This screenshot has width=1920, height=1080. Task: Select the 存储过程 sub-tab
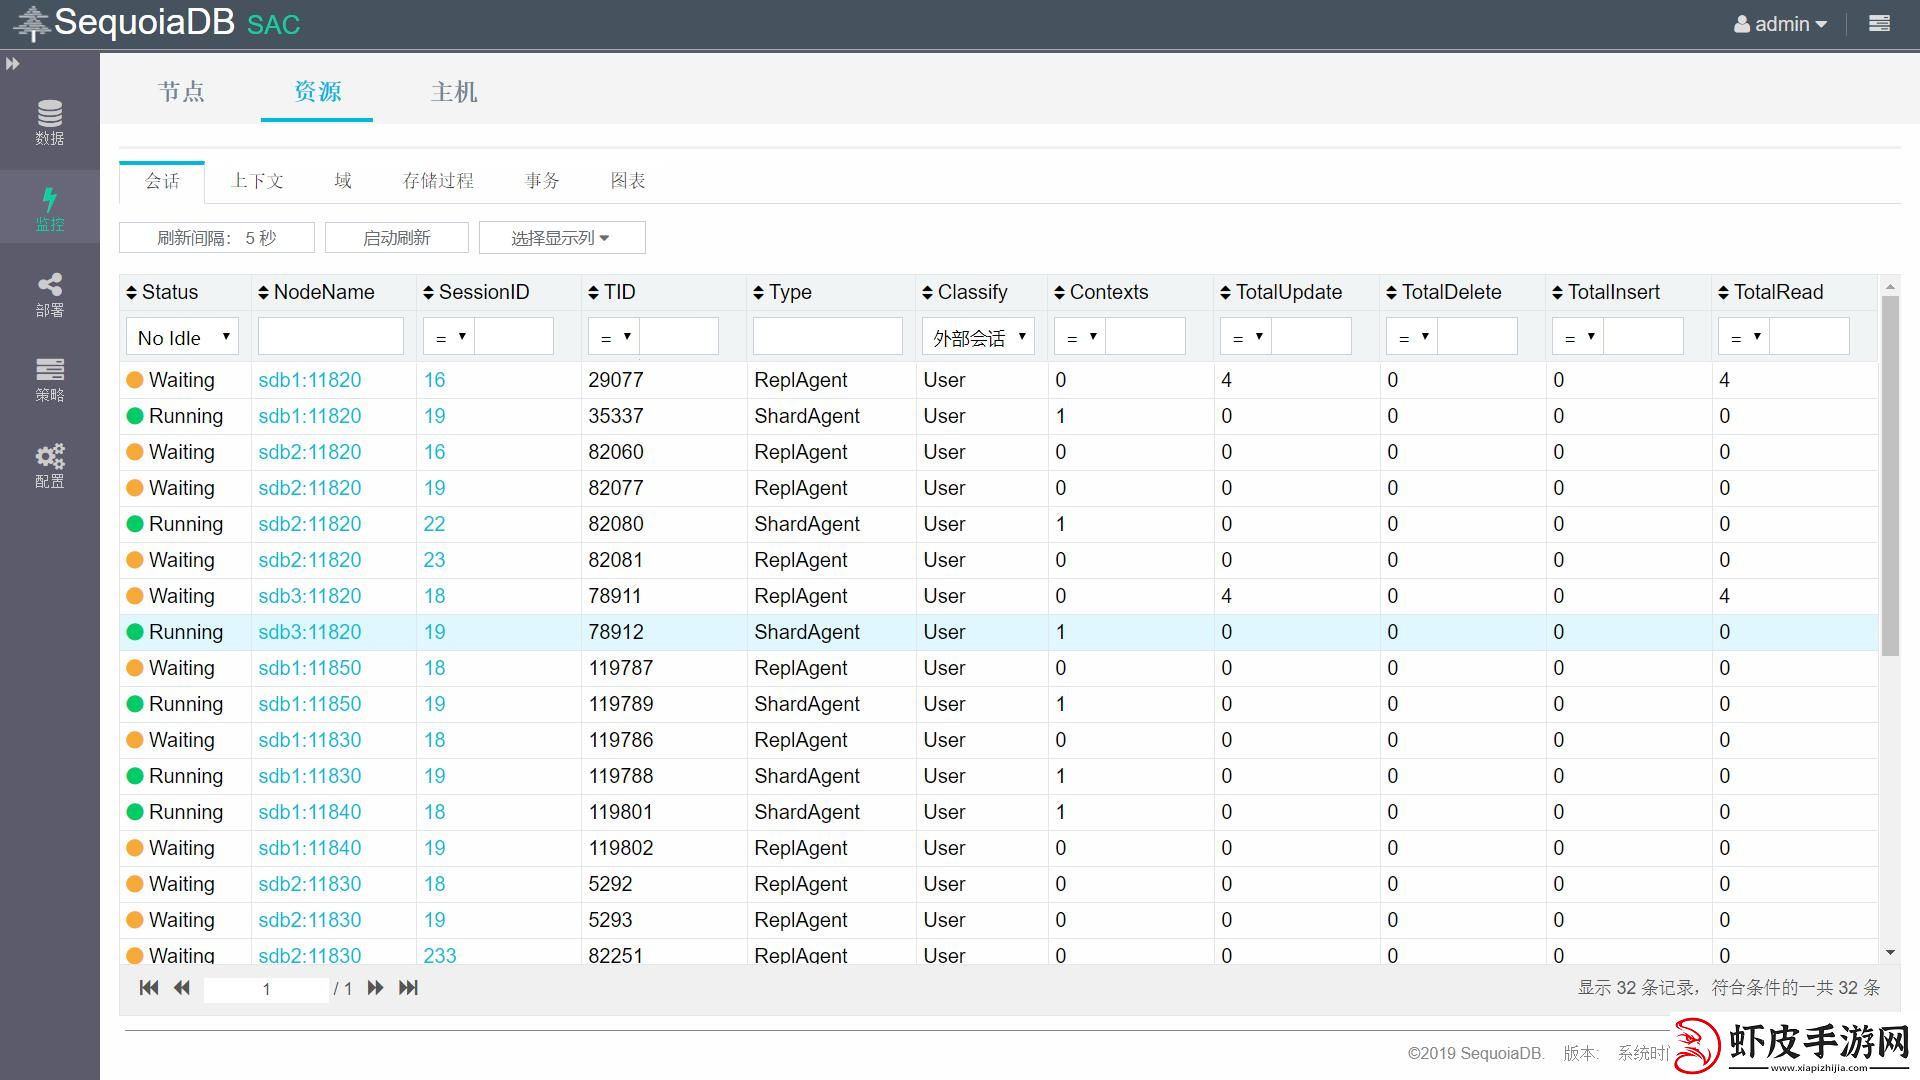pyautogui.click(x=438, y=181)
